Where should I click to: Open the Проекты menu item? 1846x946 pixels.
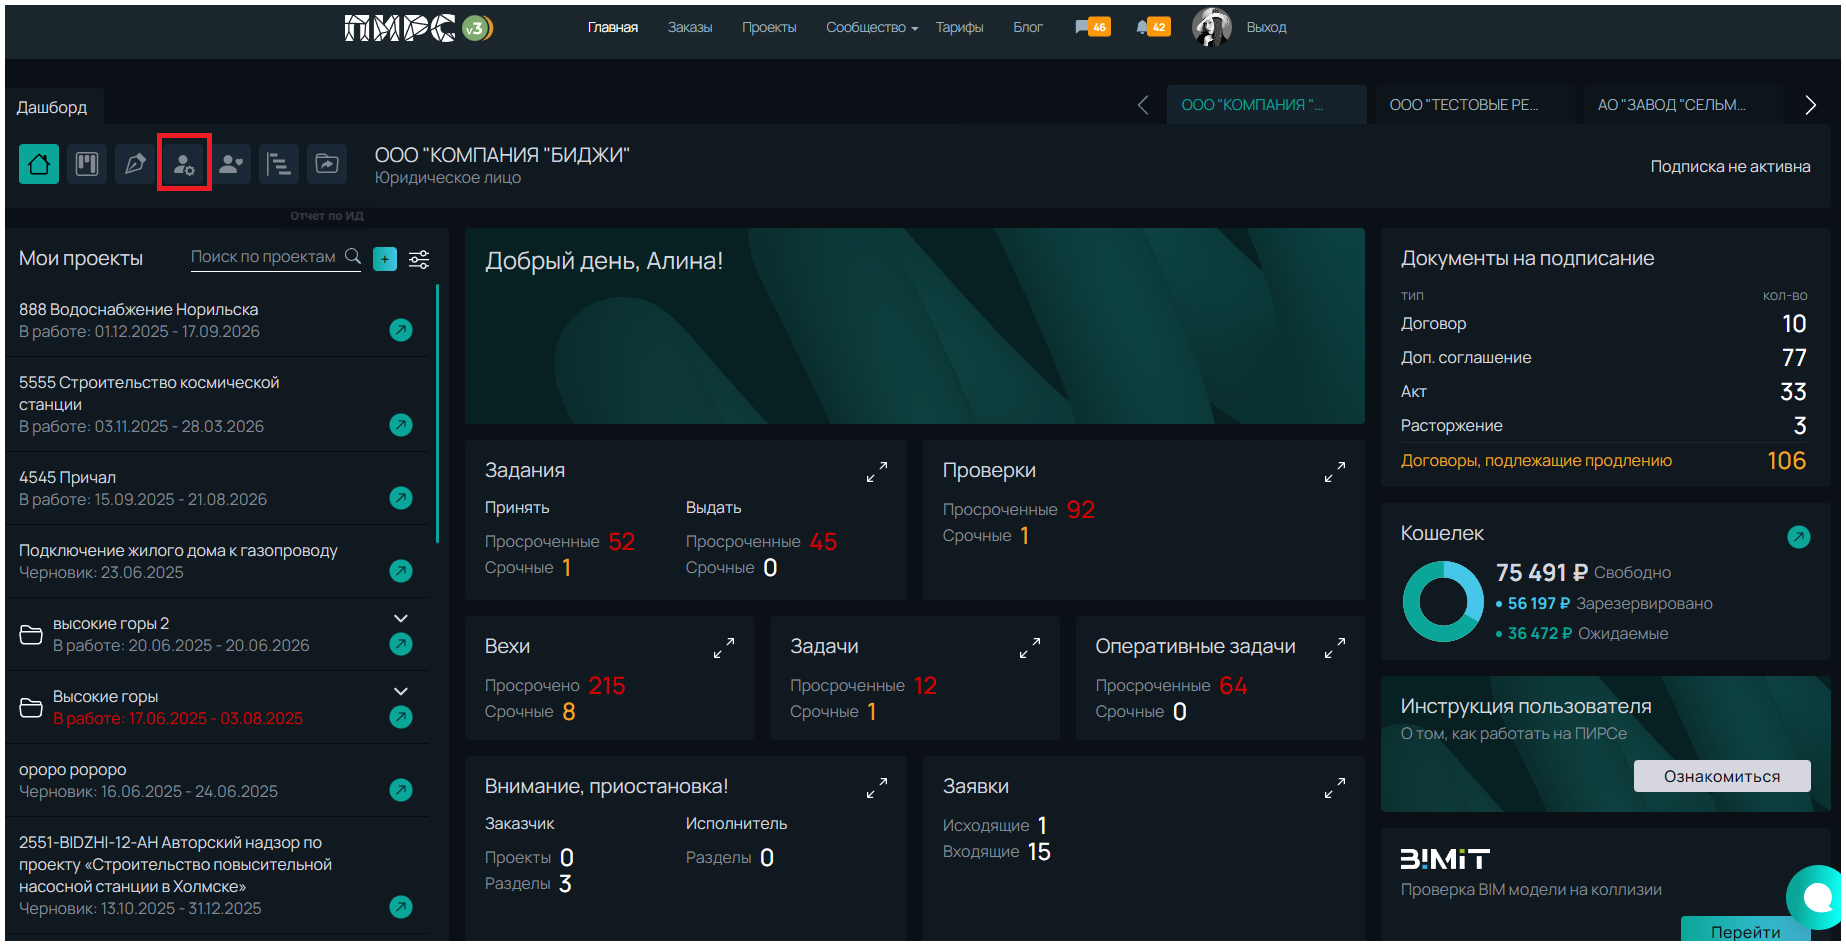(x=768, y=27)
